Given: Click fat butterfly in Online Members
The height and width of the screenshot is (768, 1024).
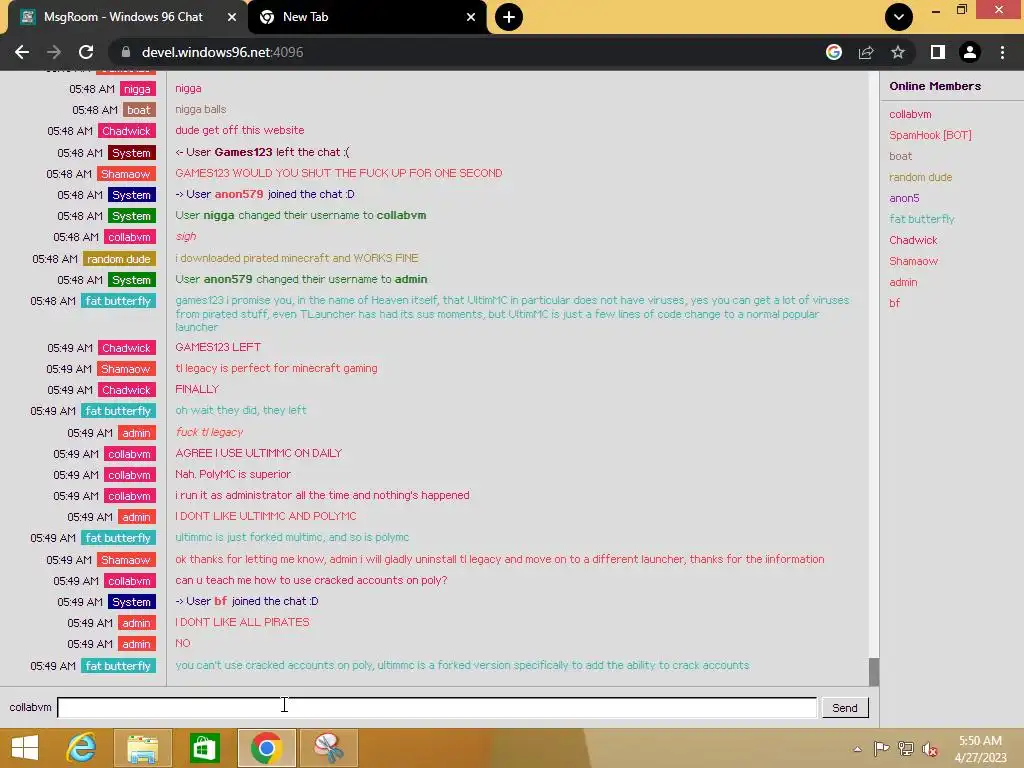Looking at the screenshot, I should 921,219.
